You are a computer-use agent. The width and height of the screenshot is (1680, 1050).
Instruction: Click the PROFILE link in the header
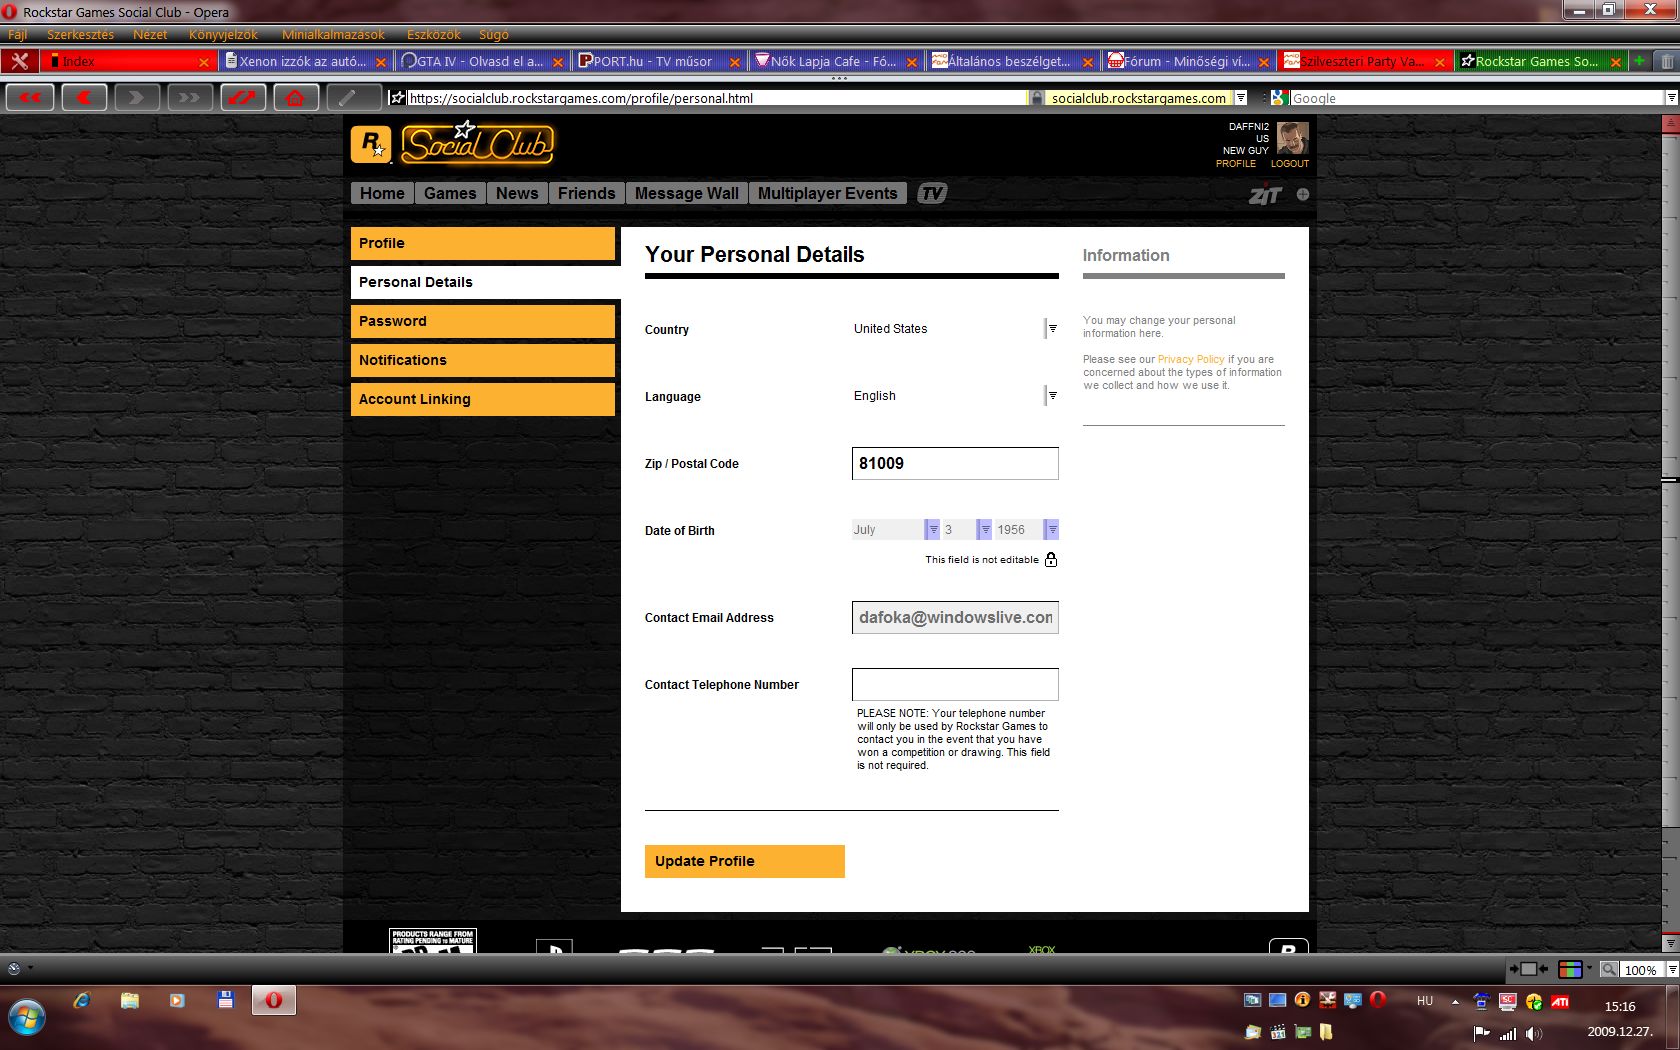pyautogui.click(x=1235, y=164)
